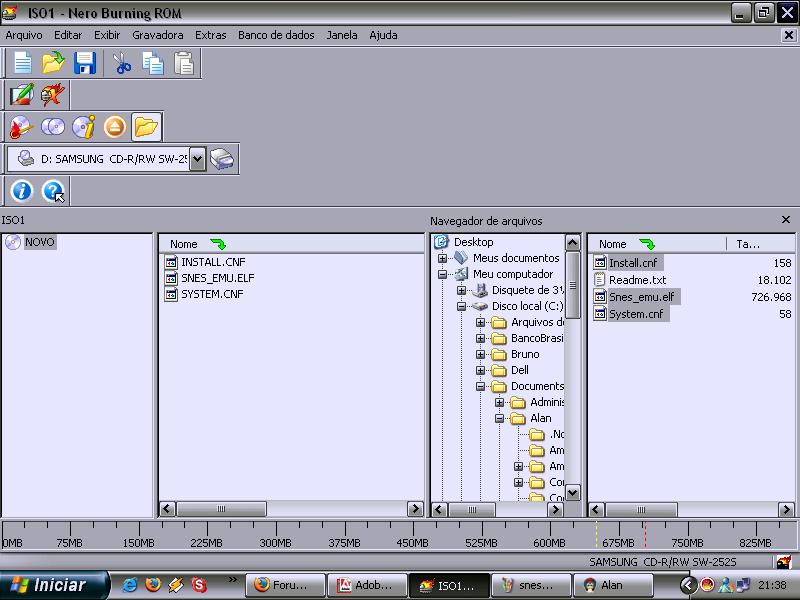Open a compilation with the folder icon

(x=53, y=63)
